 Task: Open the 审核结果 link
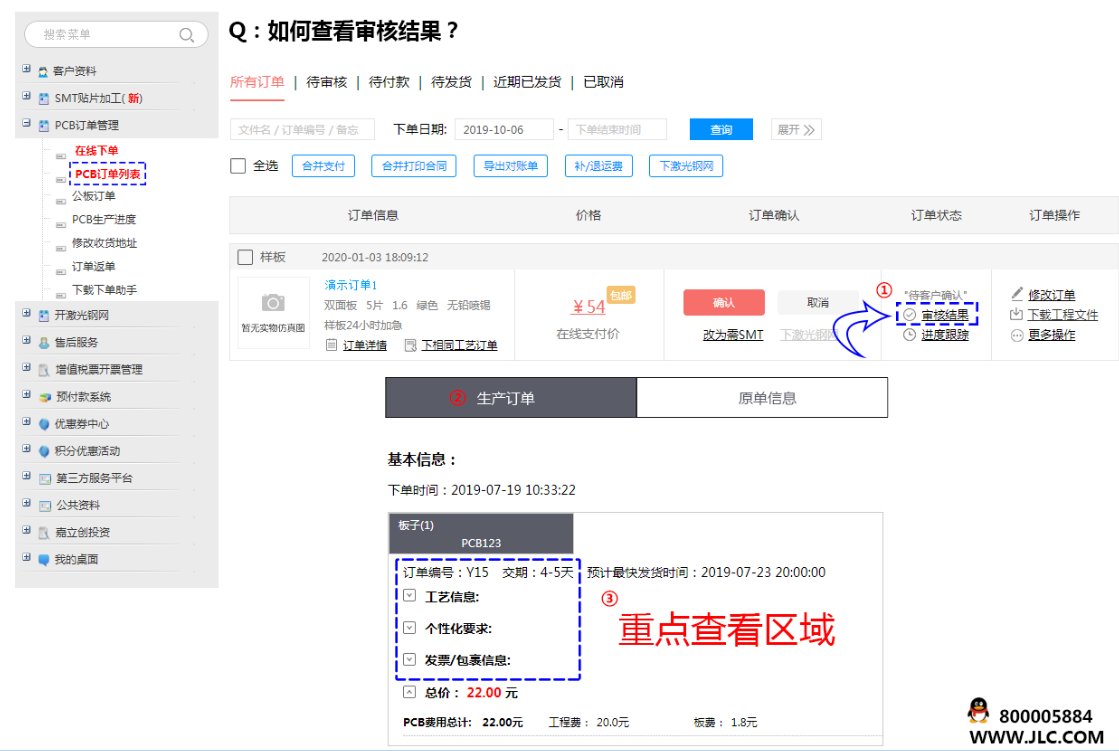(x=944, y=314)
